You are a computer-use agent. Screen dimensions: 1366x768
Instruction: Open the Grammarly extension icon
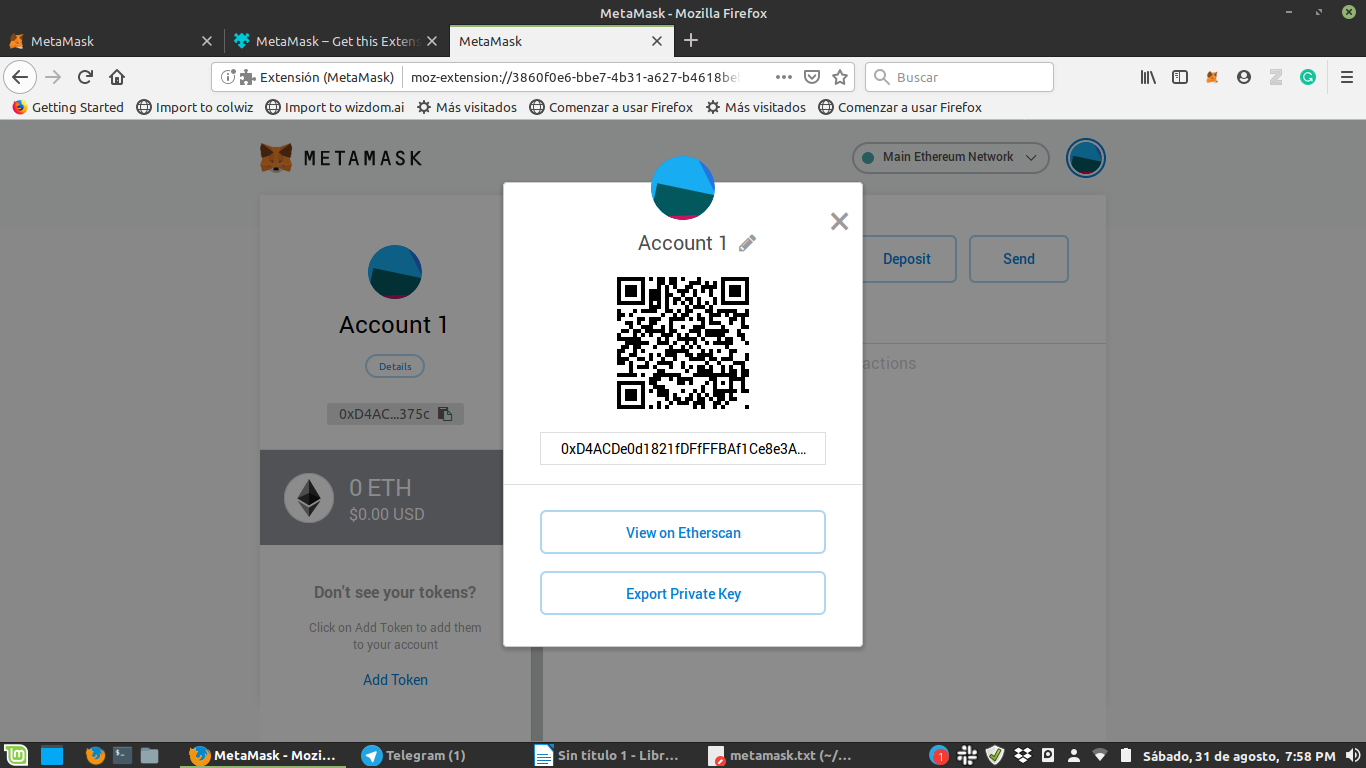pyautogui.click(x=1308, y=77)
